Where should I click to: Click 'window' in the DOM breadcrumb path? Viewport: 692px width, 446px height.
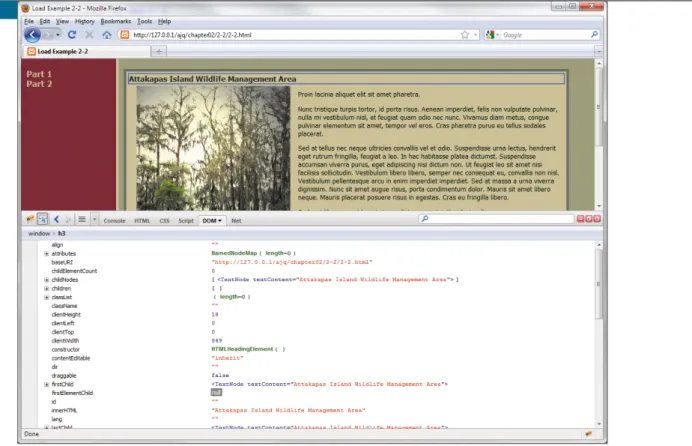coord(39,233)
